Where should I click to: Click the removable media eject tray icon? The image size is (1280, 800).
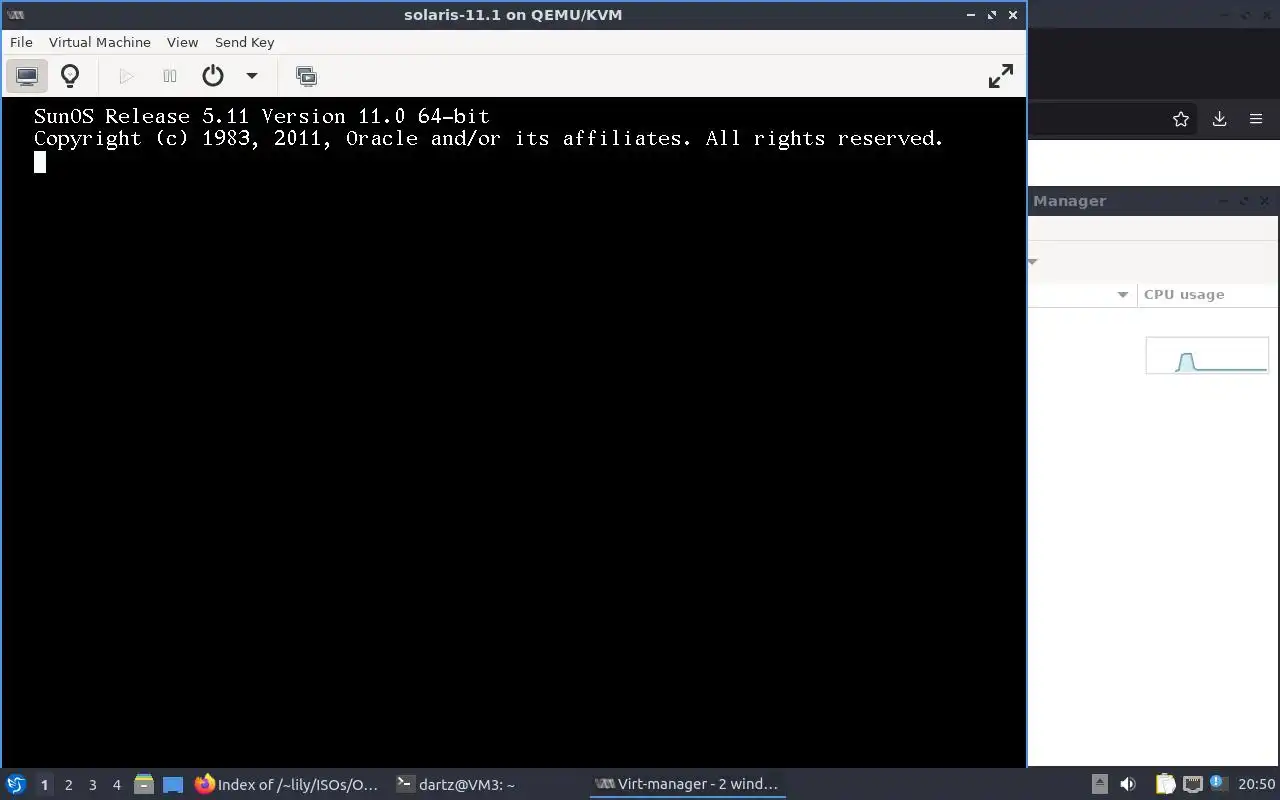(x=1099, y=784)
